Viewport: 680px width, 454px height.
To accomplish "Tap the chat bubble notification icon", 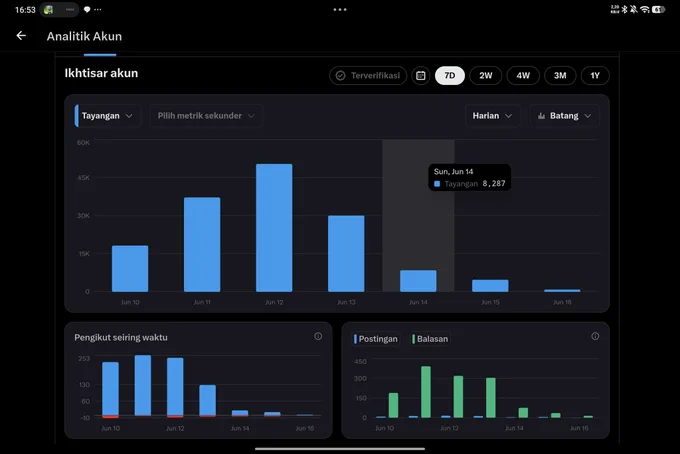I will [87, 10].
